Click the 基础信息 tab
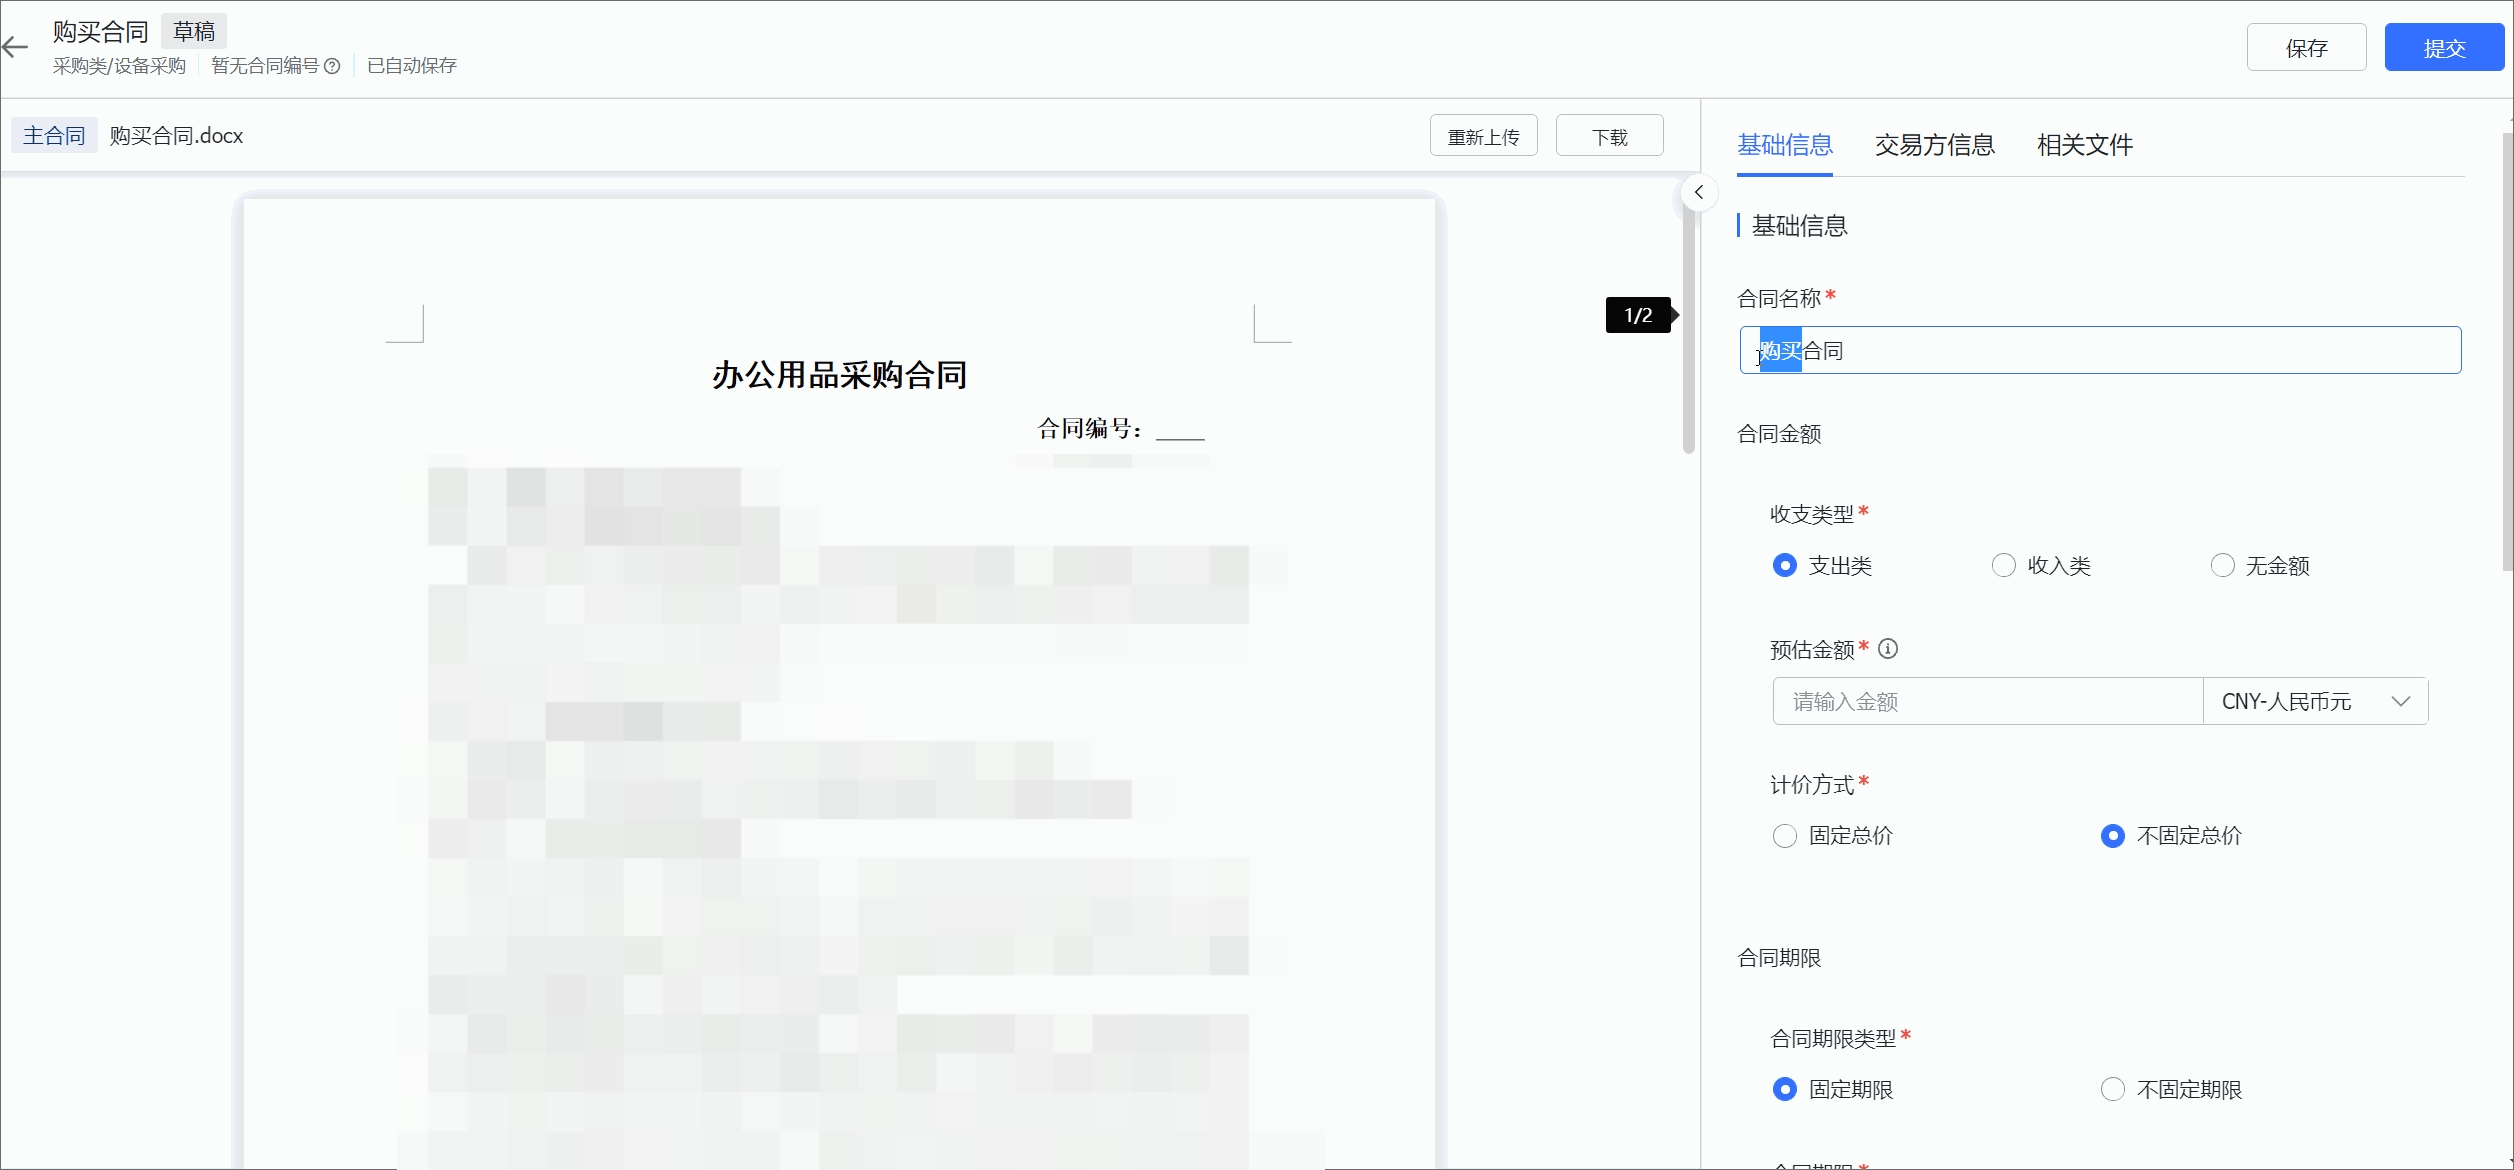2514x1170 pixels. click(1785, 145)
